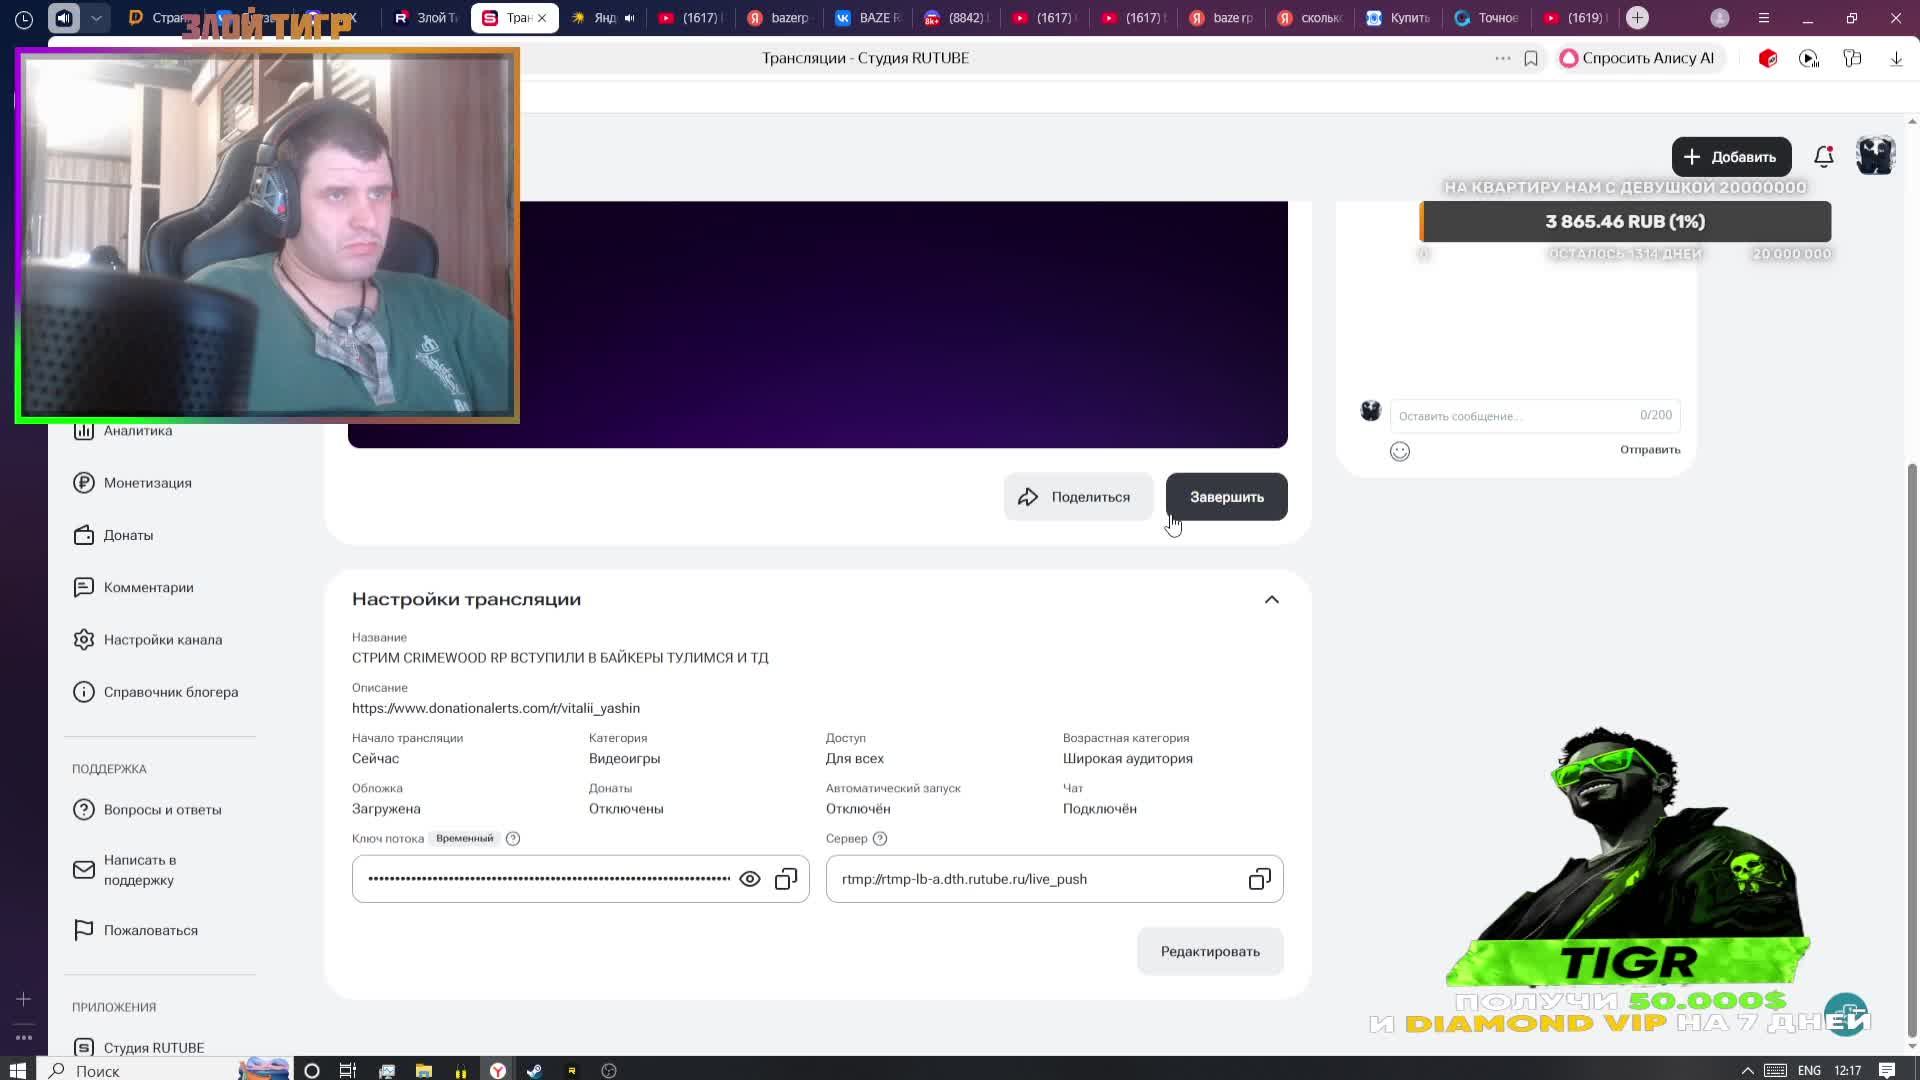Open emoji picker in chat
This screenshot has width=1920, height=1080.
pos(1400,452)
